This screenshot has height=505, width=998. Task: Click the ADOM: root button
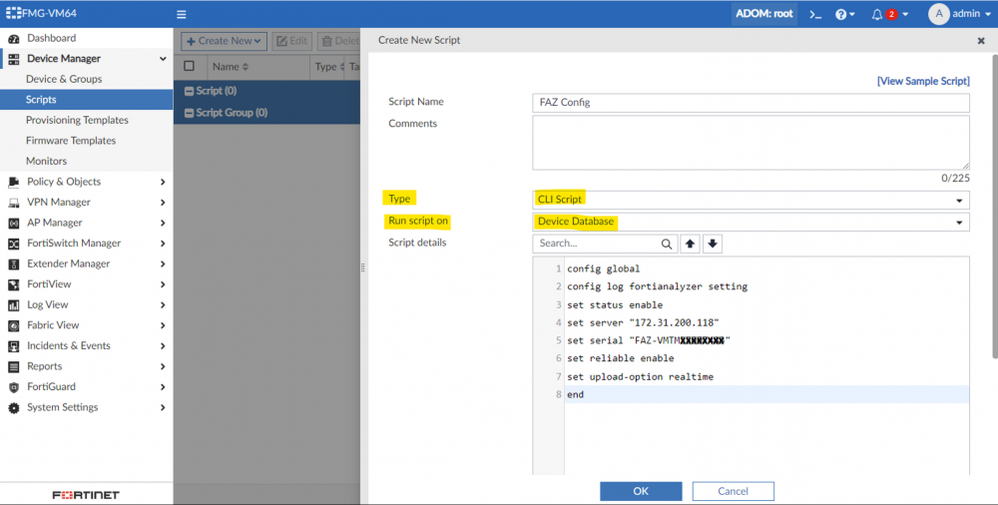[764, 13]
